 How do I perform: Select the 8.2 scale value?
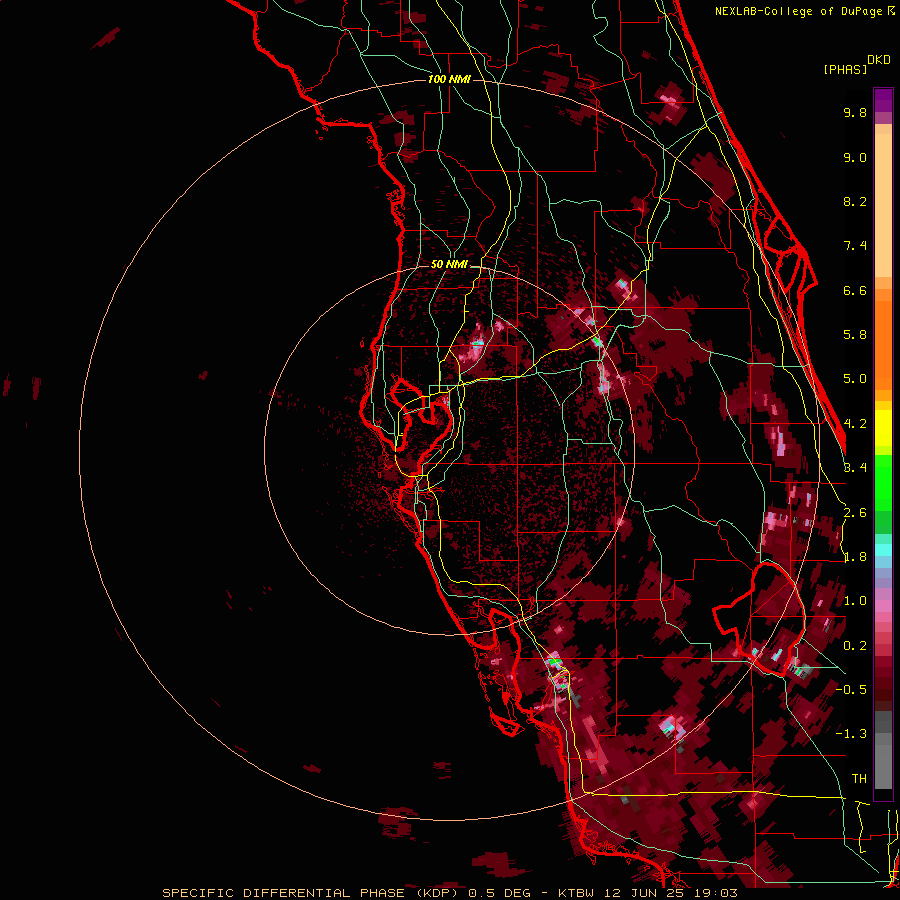point(855,201)
